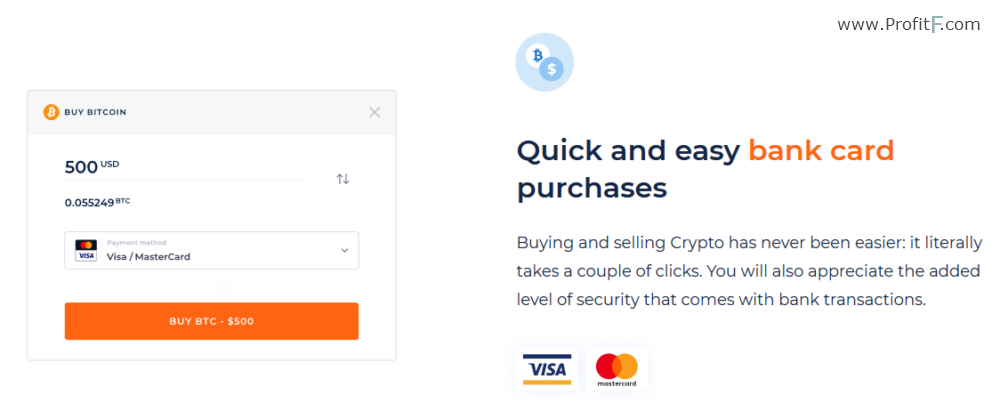Click the orange Bitcoin logo icon
1000x411 pixels.
[51, 112]
